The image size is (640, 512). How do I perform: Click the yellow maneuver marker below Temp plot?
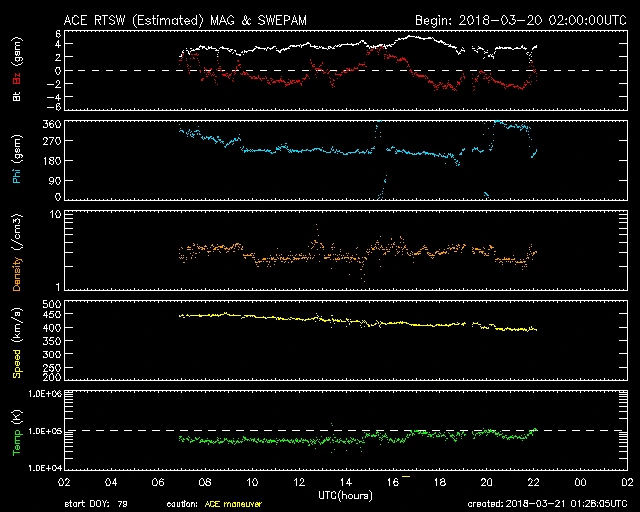click(405, 477)
